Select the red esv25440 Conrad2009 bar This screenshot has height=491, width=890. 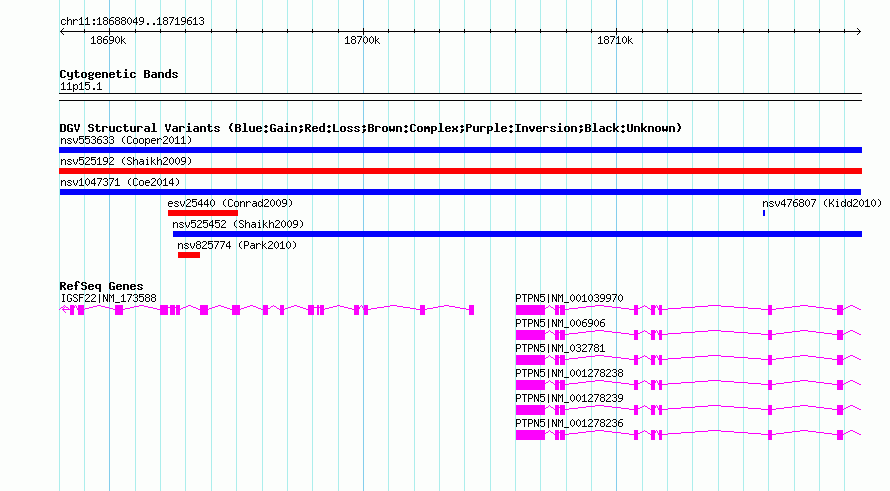click(x=203, y=213)
